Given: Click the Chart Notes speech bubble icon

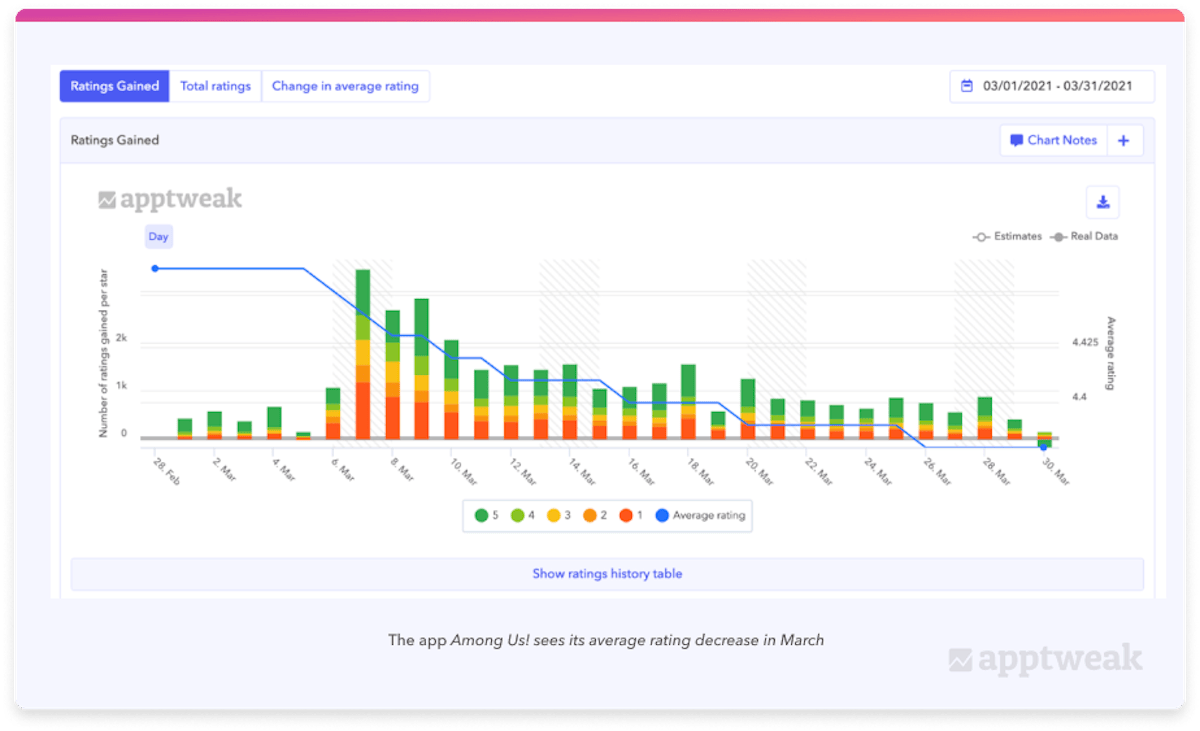Looking at the screenshot, I should coord(1016,141).
